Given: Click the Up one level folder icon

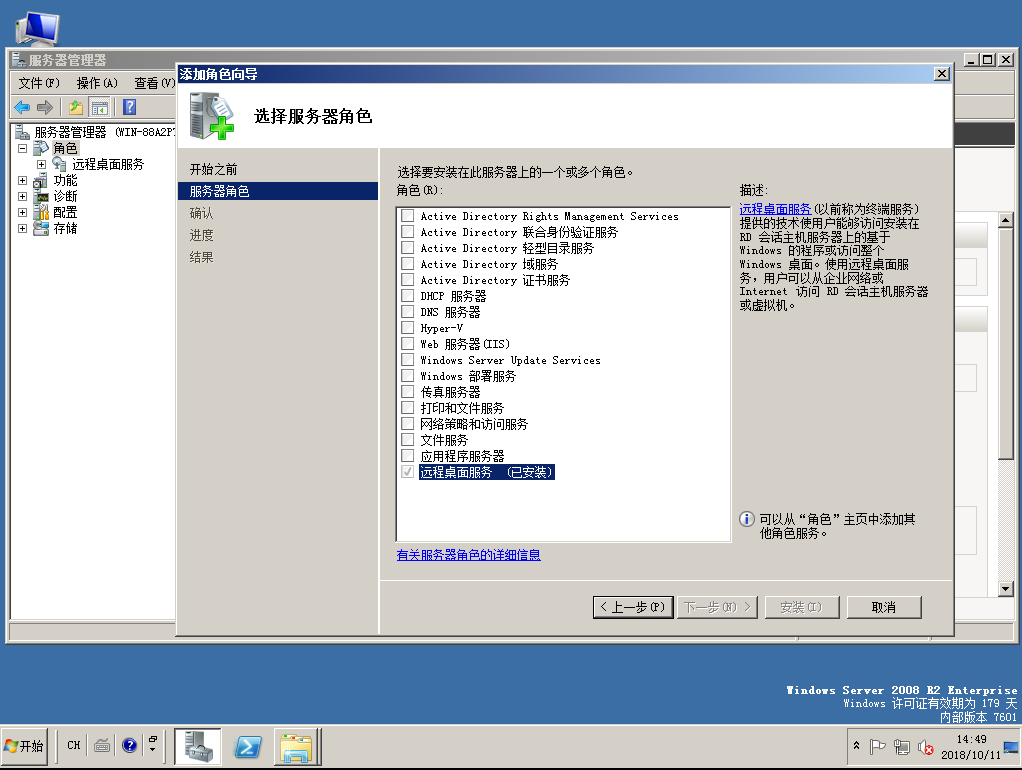Looking at the screenshot, I should pyautogui.click(x=76, y=107).
